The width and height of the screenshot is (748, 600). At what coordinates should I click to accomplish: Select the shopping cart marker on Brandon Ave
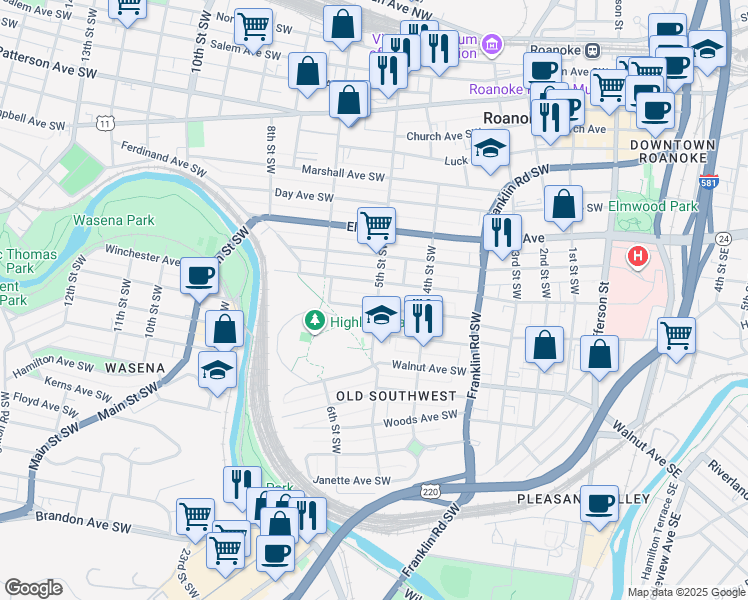coord(195,516)
